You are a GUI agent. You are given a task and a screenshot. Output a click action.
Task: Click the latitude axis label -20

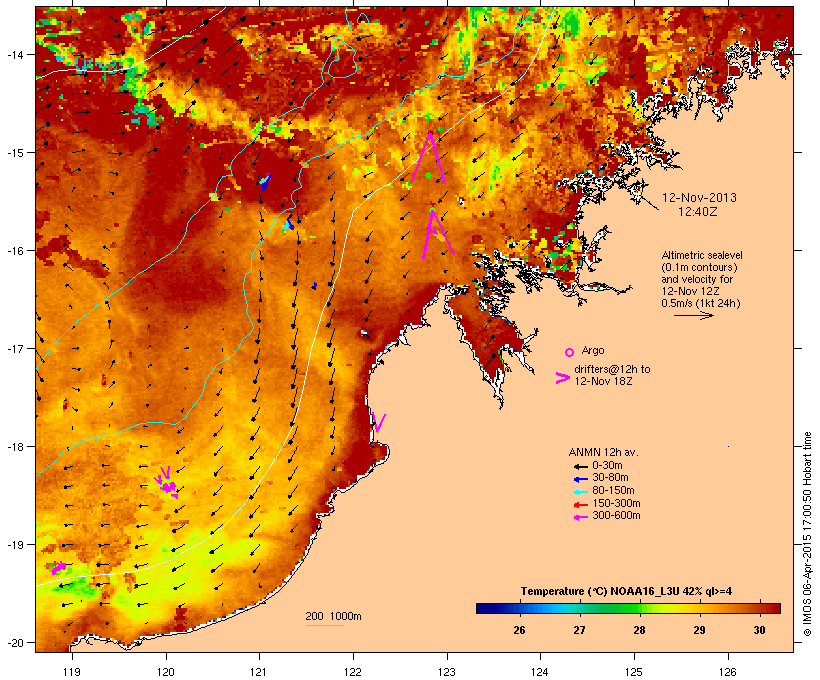point(15,643)
